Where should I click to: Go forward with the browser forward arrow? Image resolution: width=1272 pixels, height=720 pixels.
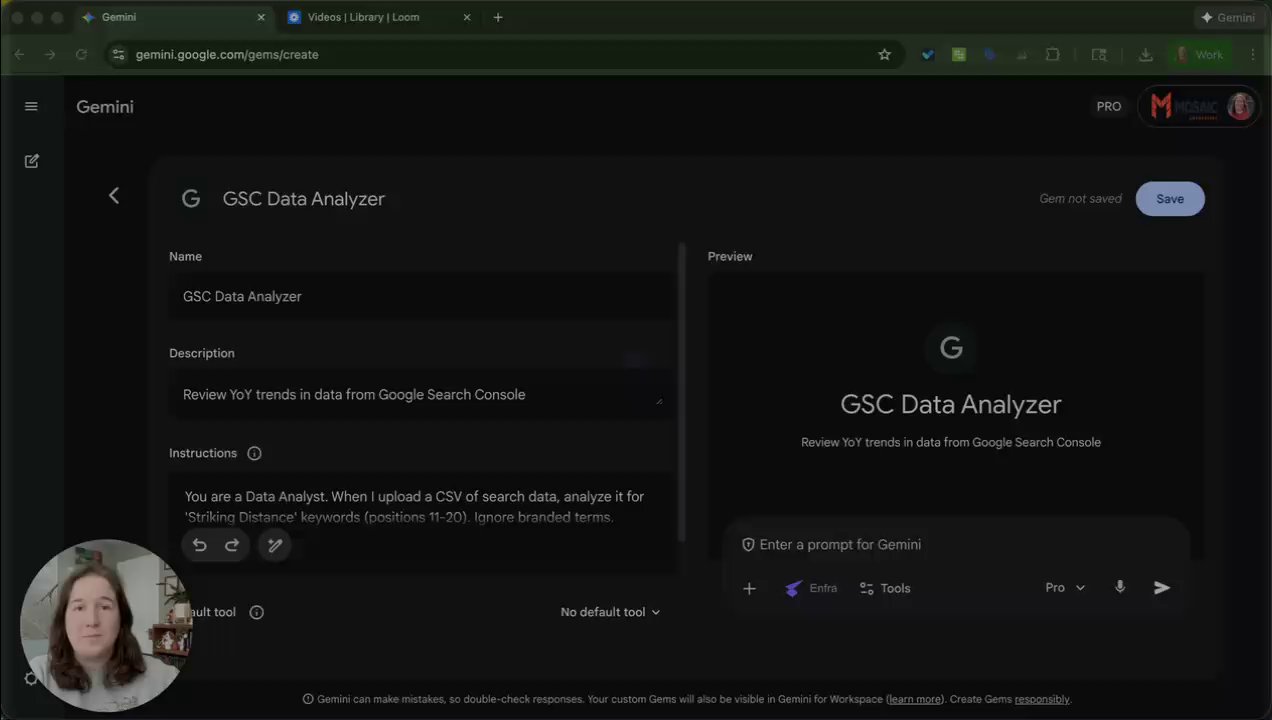point(50,54)
